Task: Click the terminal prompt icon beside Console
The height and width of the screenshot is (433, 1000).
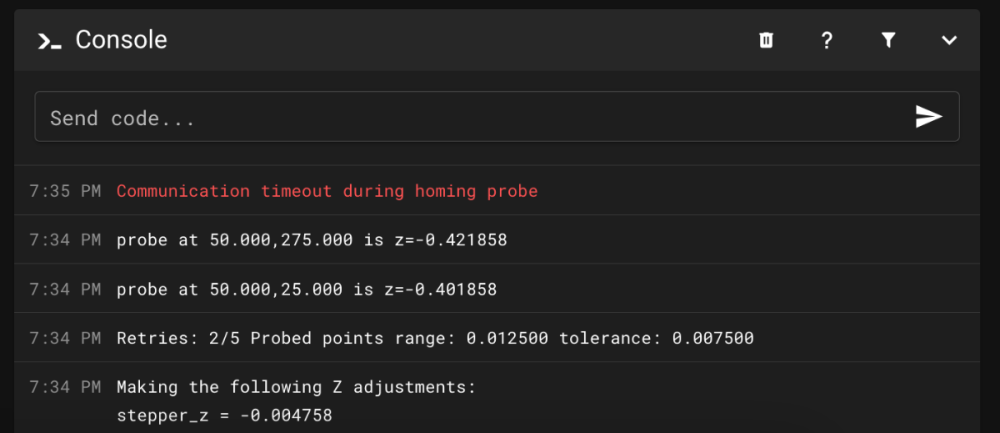Action: (50, 41)
